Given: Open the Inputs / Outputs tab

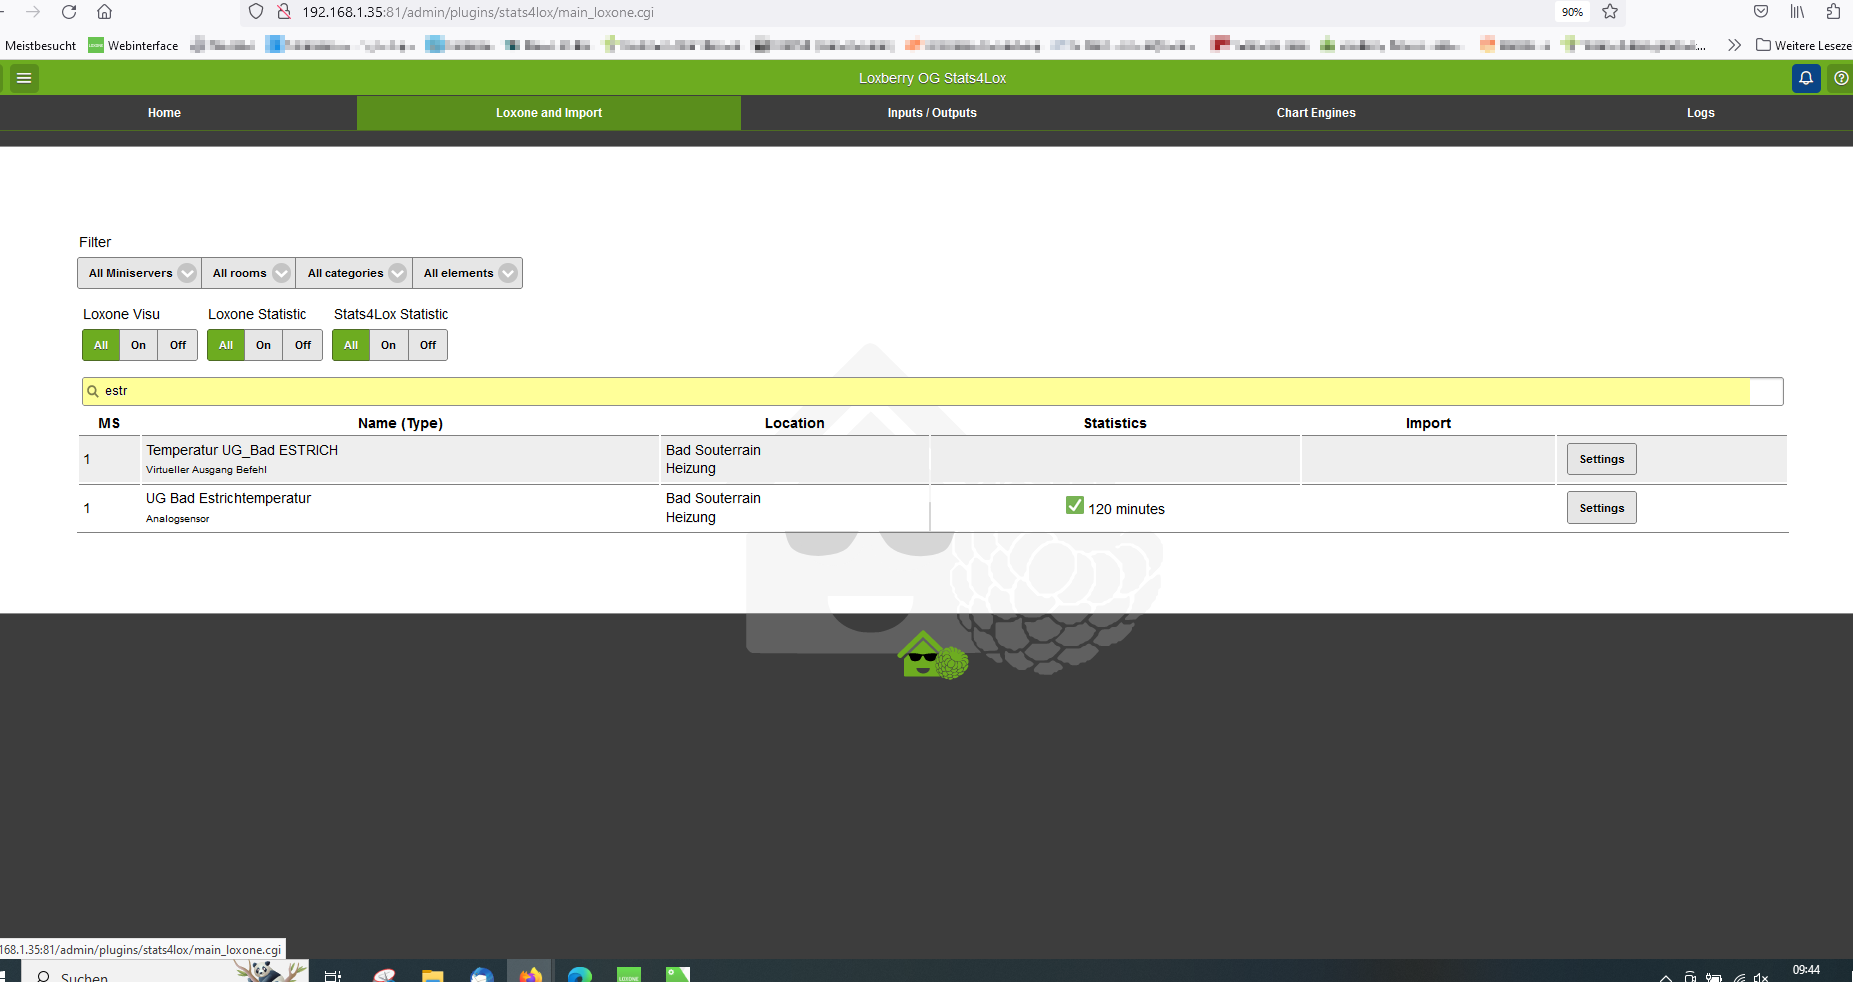Looking at the screenshot, I should 932,113.
